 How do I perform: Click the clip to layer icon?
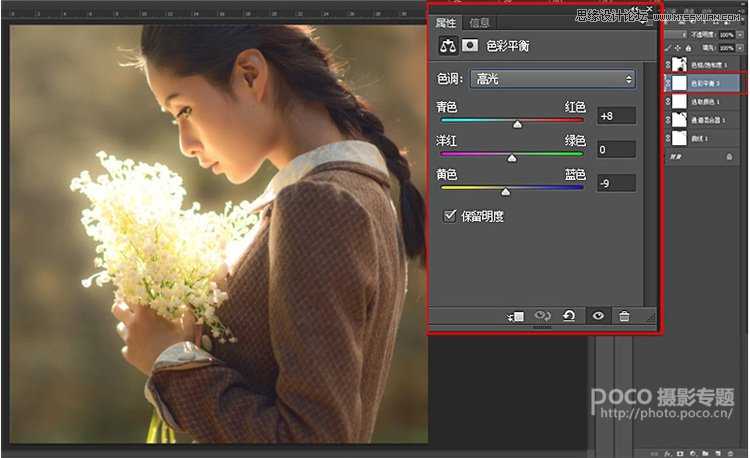point(516,316)
